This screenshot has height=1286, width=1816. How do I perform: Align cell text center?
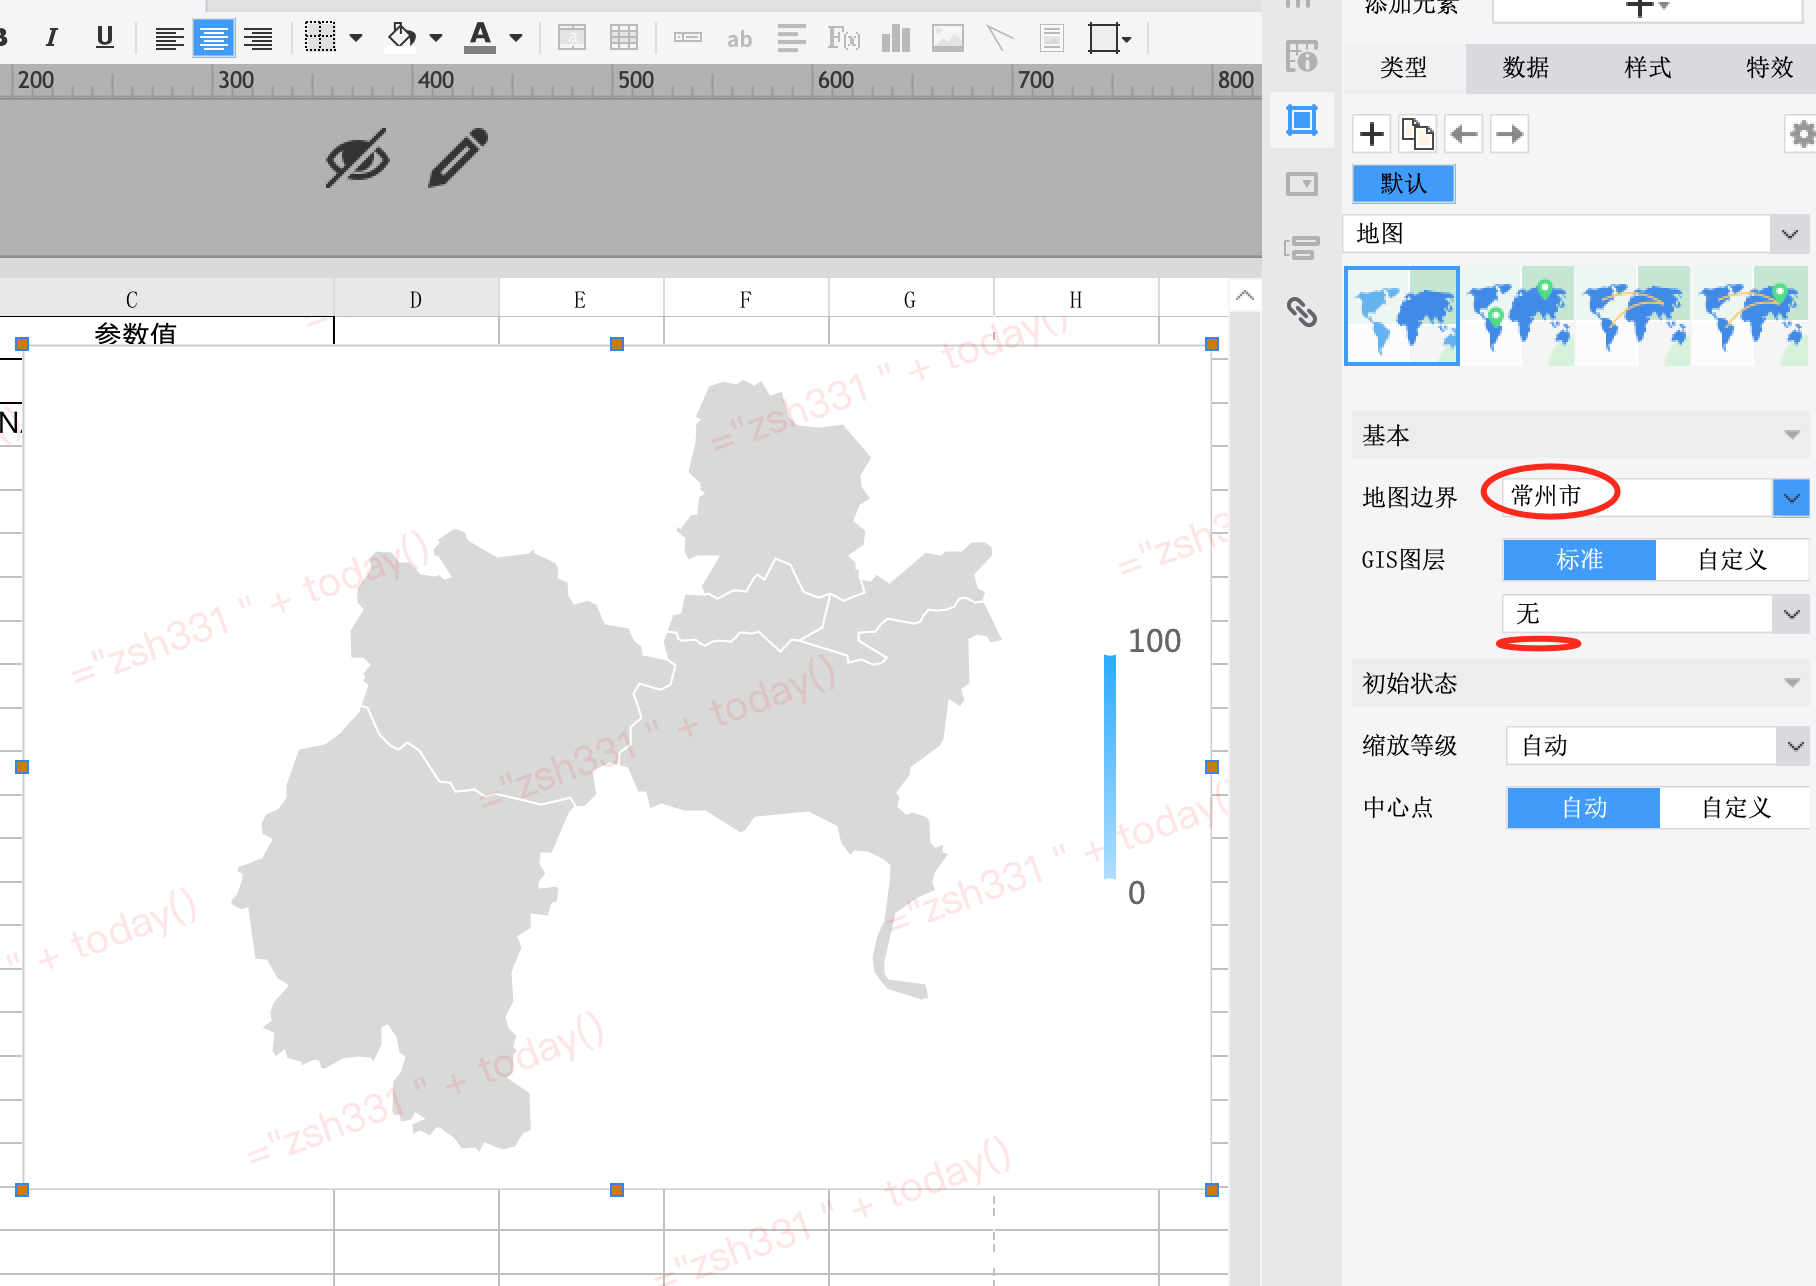213,38
